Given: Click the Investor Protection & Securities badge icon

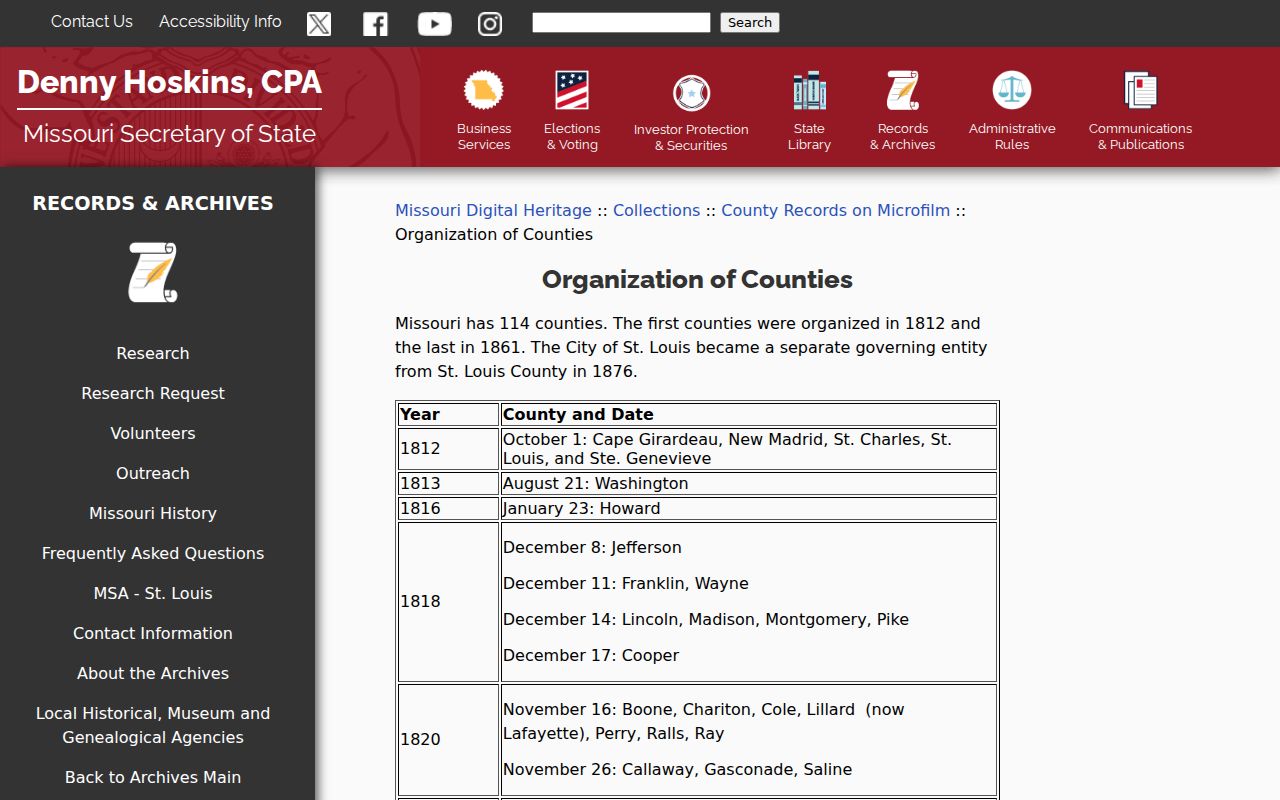Looking at the screenshot, I should (x=691, y=93).
